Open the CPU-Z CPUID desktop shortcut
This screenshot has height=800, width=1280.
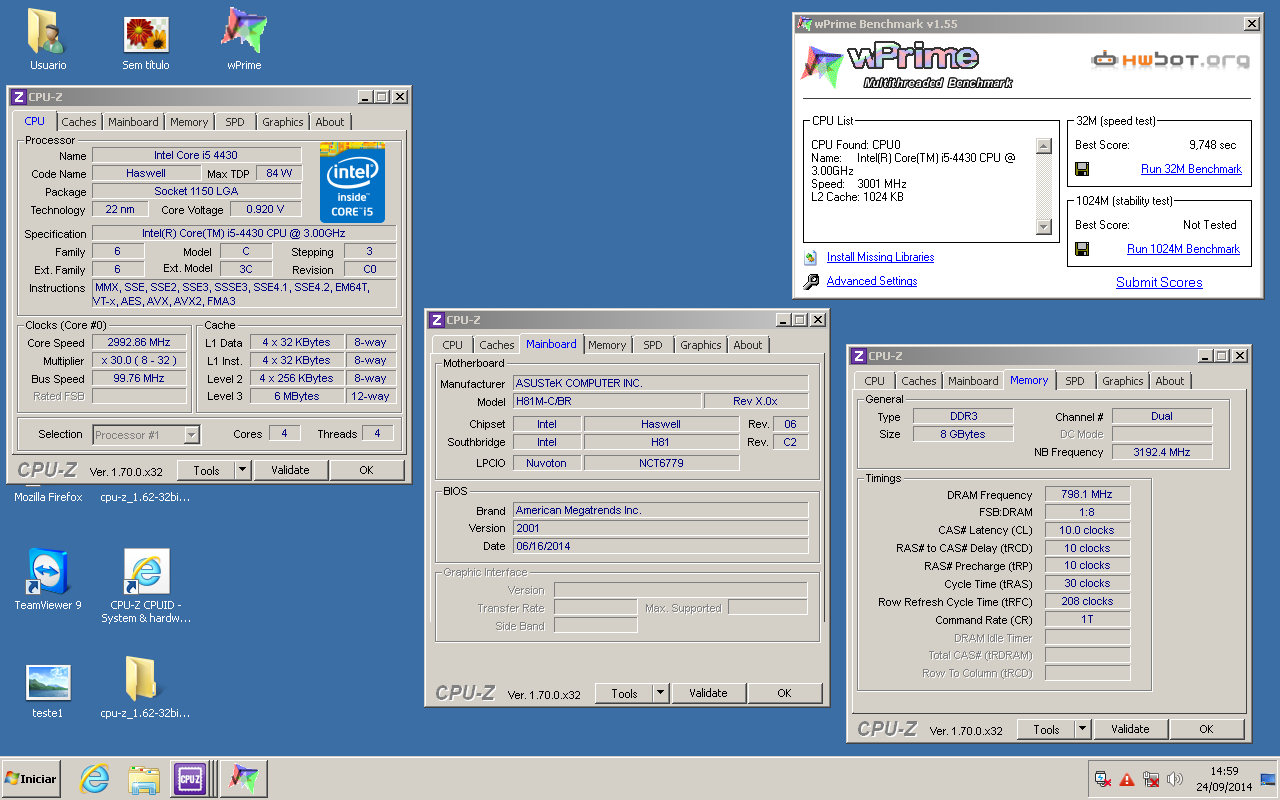coord(146,586)
